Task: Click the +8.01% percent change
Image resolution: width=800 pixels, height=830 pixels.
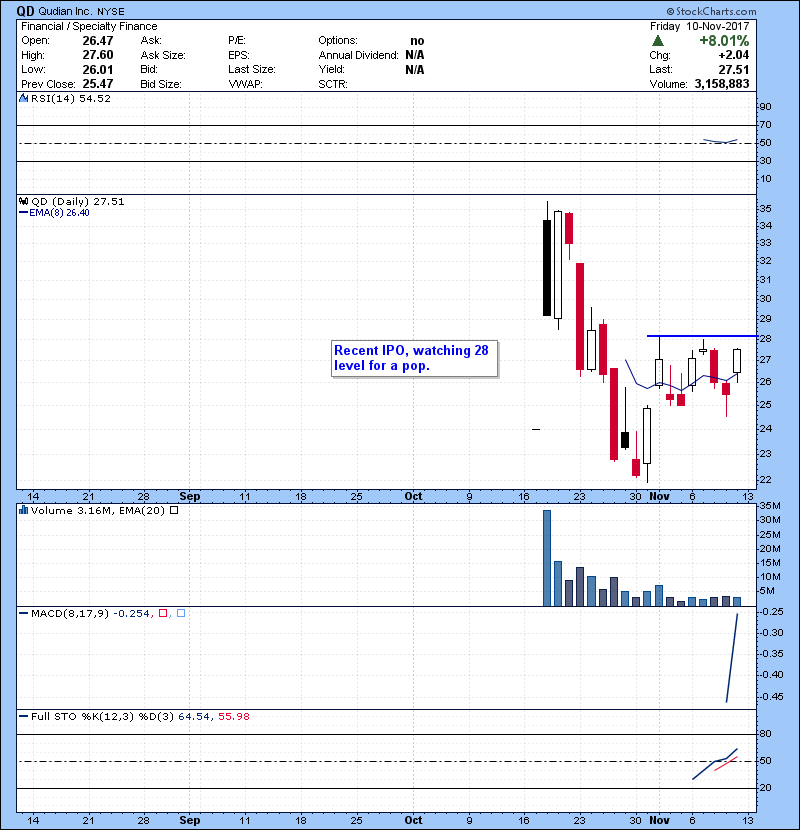Action: point(724,41)
